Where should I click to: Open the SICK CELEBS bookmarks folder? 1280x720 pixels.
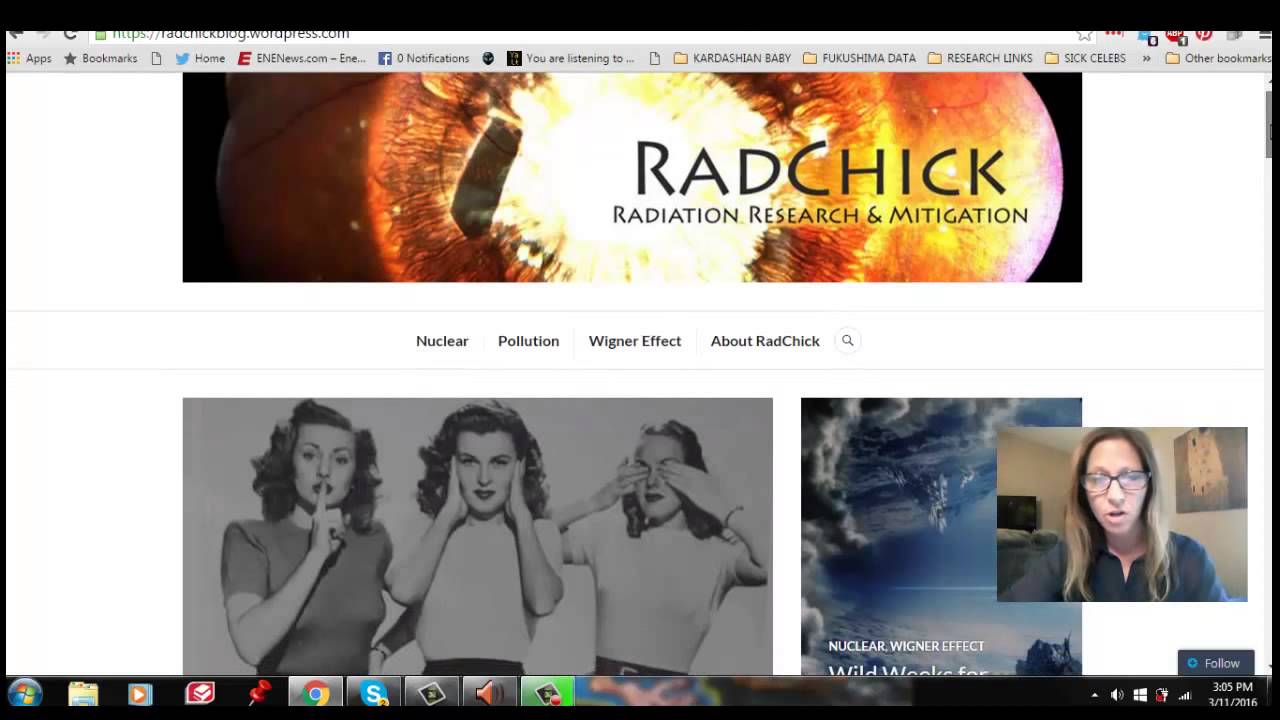[x=1085, y=58]
